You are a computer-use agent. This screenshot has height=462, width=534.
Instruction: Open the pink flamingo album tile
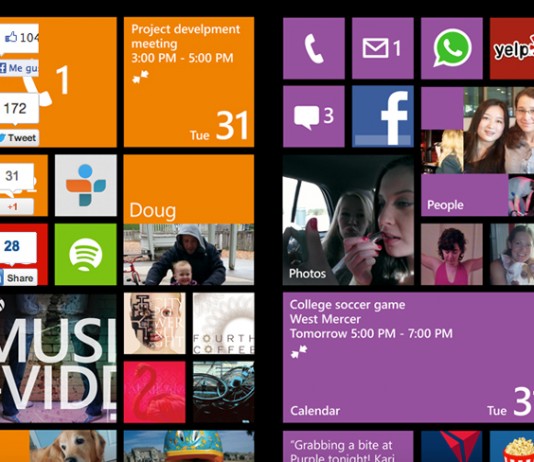click(x=155, y=392)
